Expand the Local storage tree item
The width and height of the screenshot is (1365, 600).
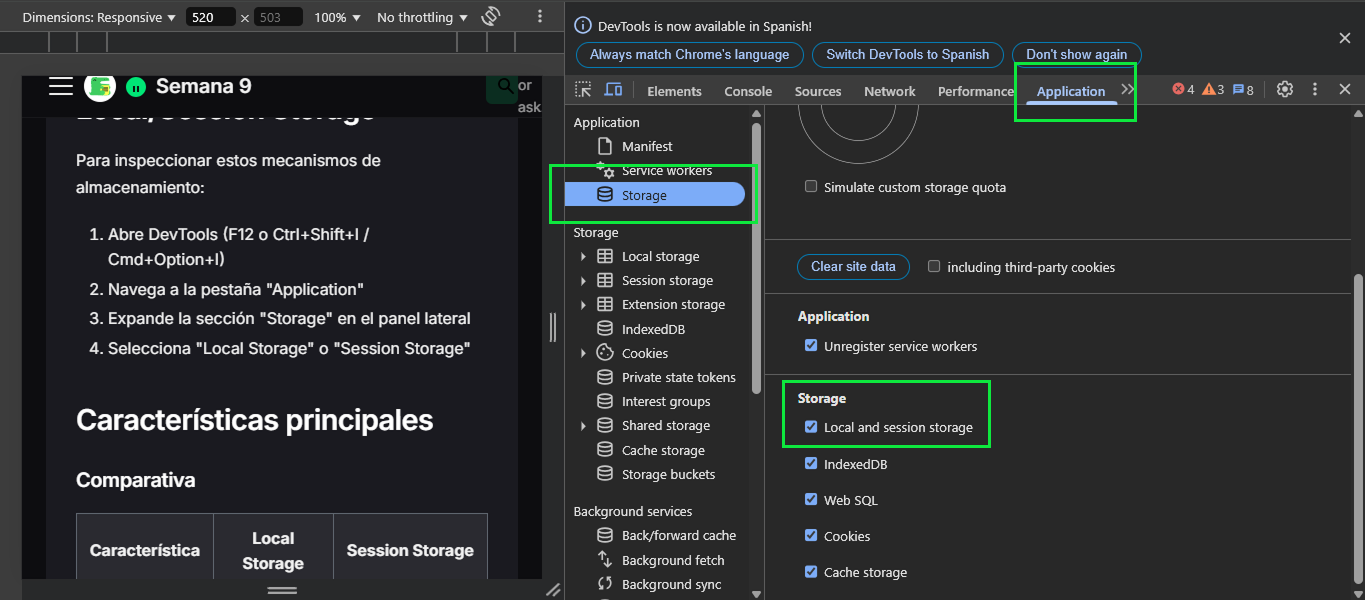tap(583, 257)
